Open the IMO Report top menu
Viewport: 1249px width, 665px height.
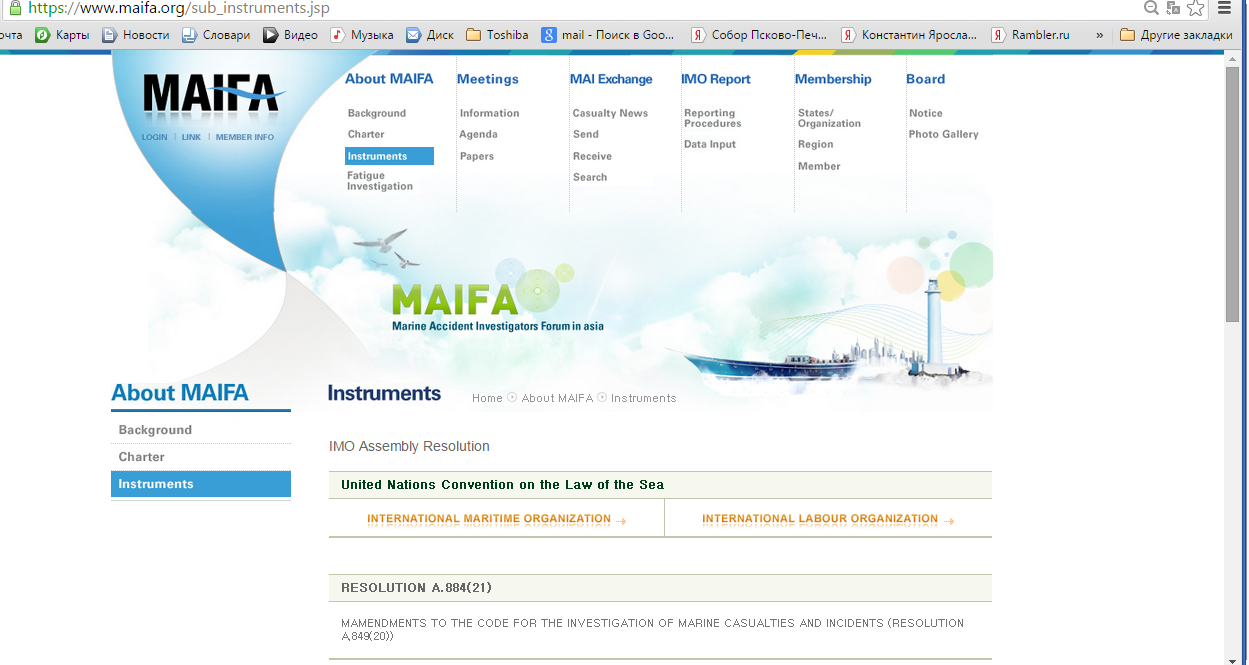point(716,79)
